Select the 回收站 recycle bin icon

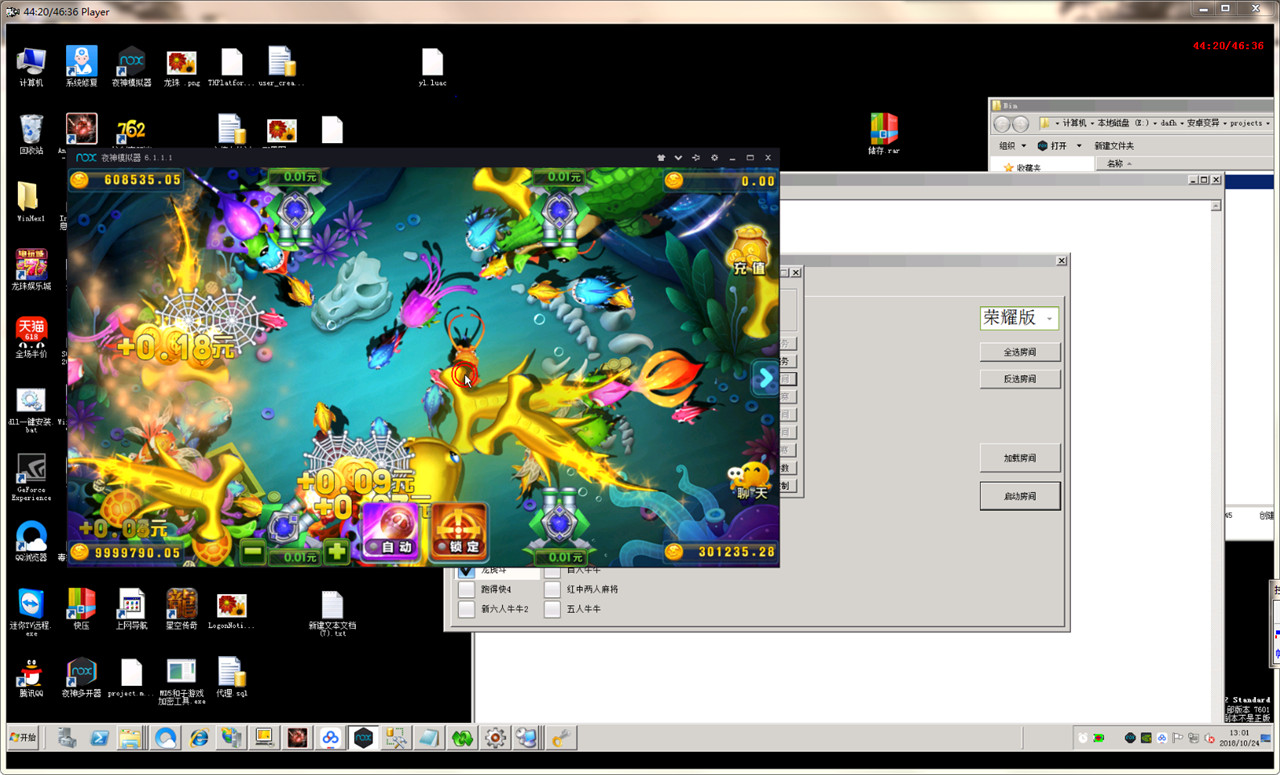tap(31, 130)
